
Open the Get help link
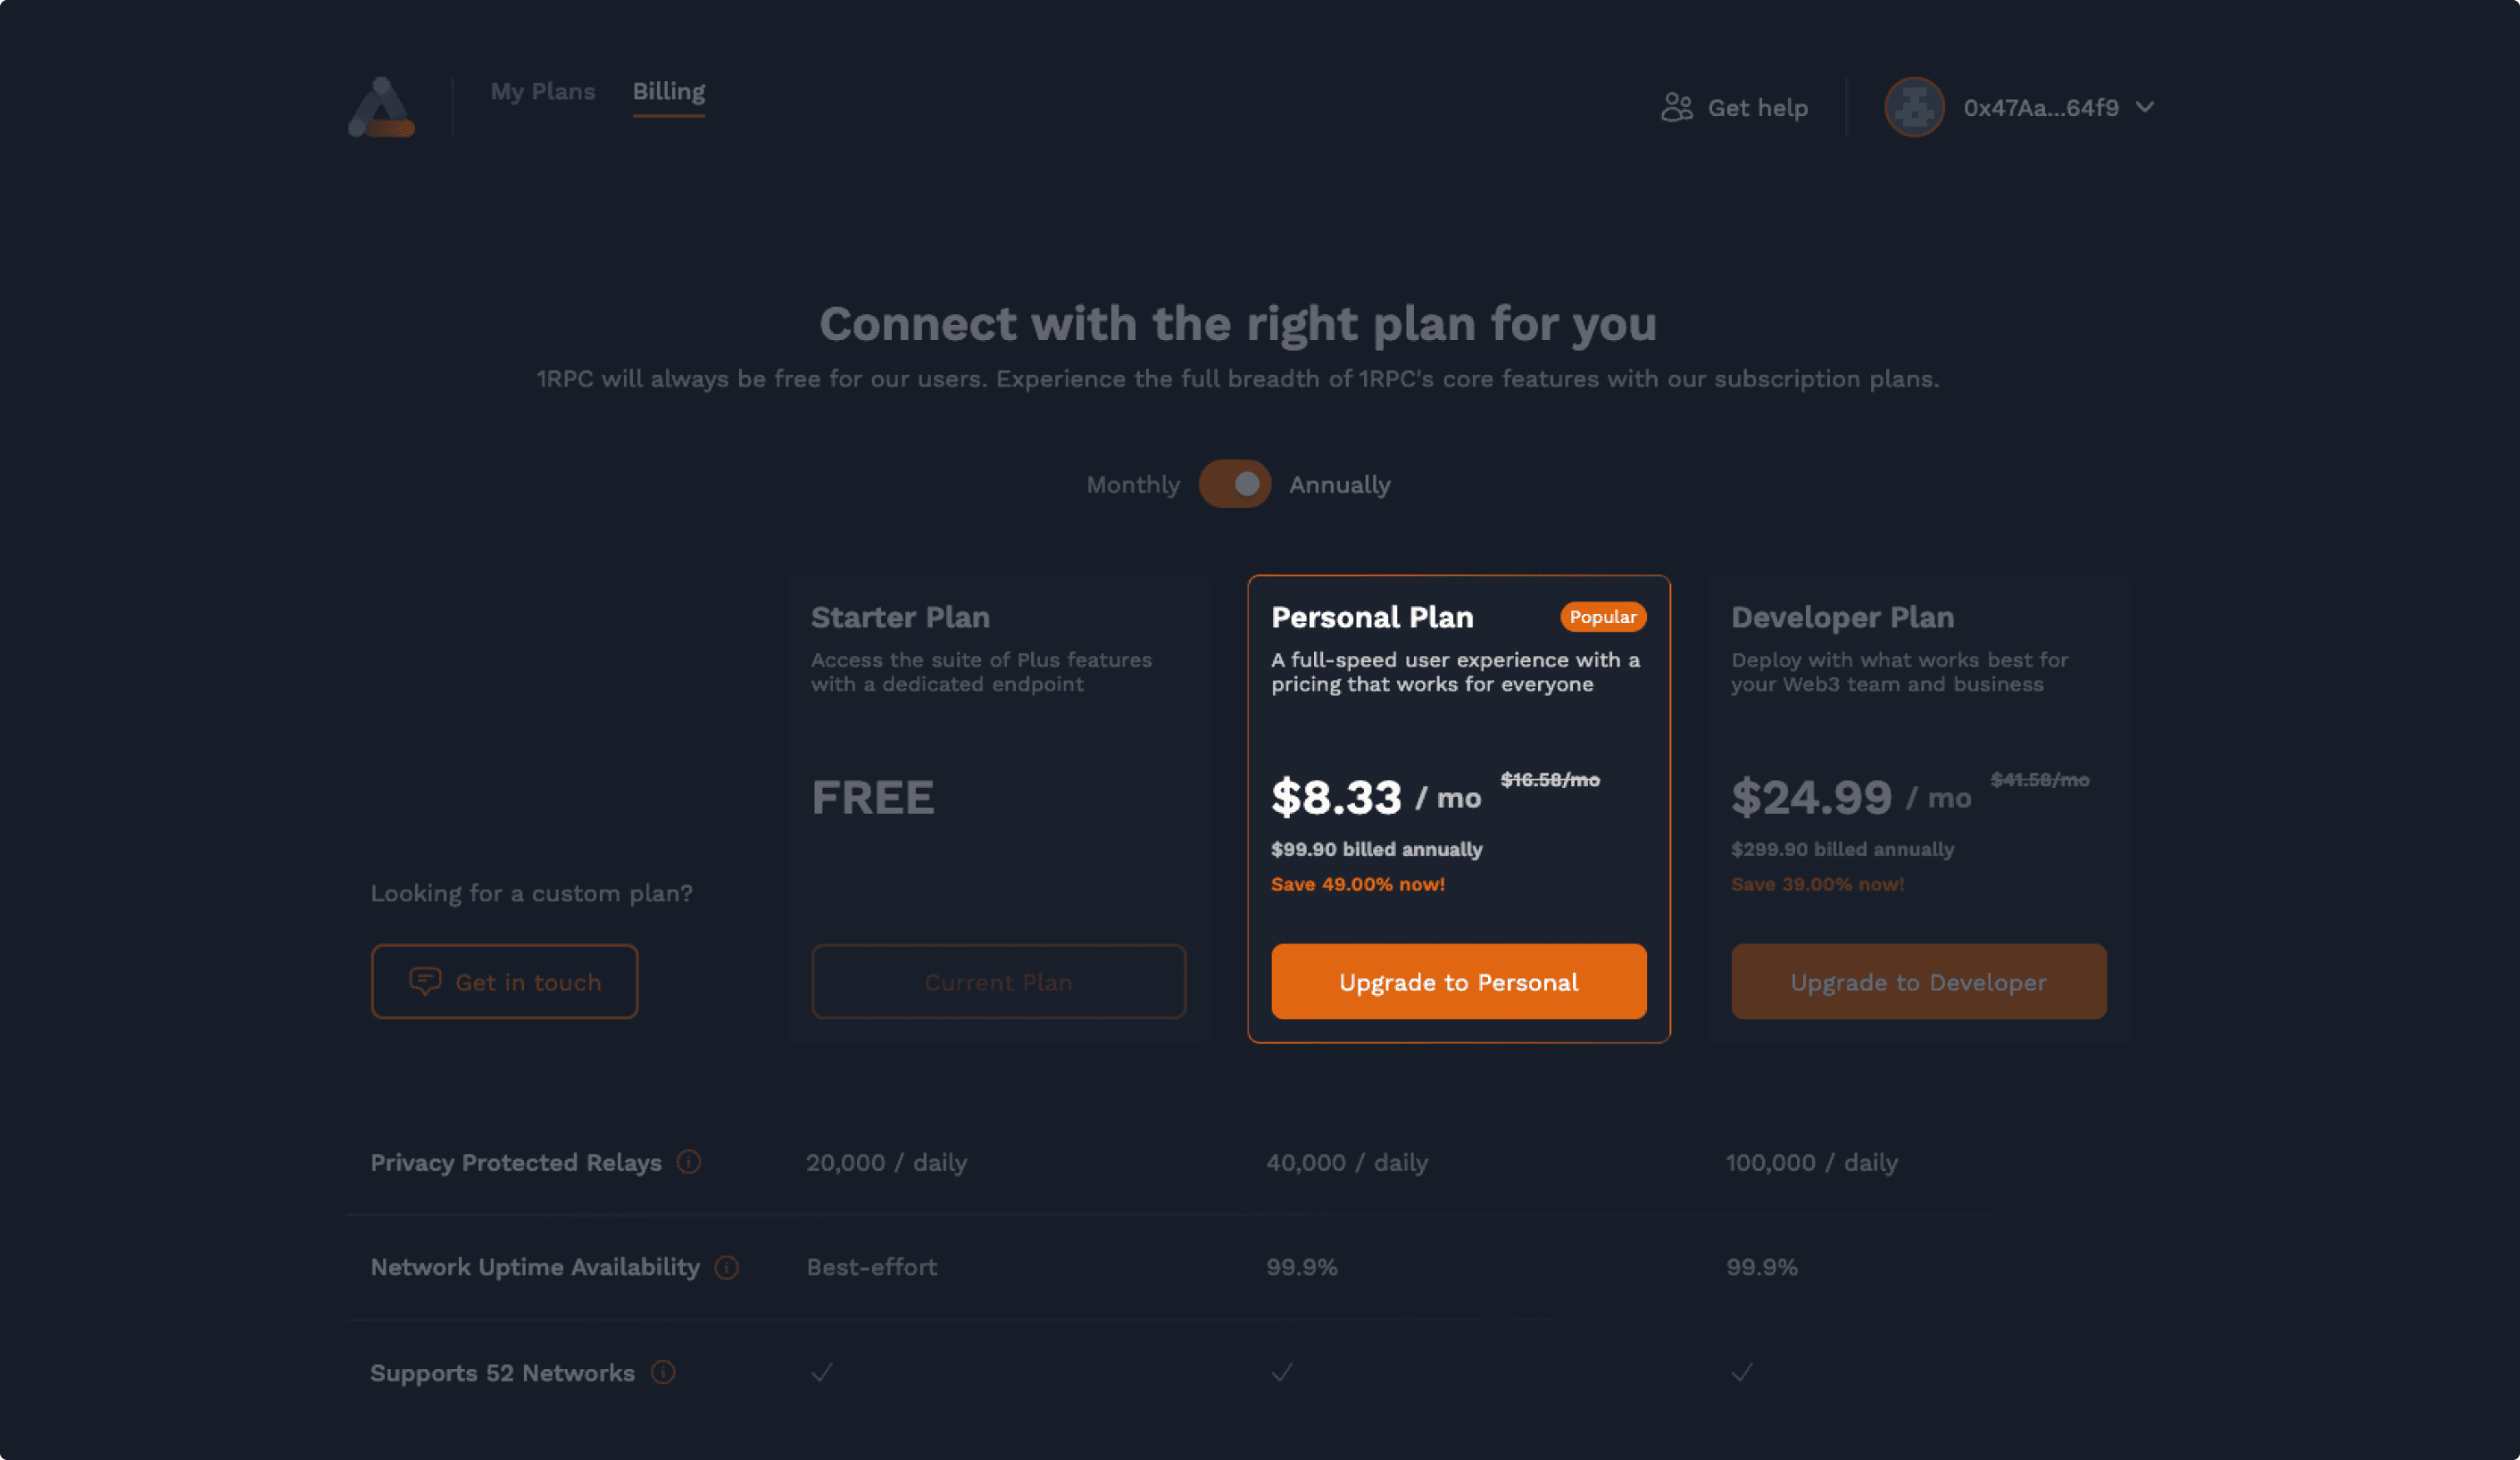click(x=1757, y=108)
